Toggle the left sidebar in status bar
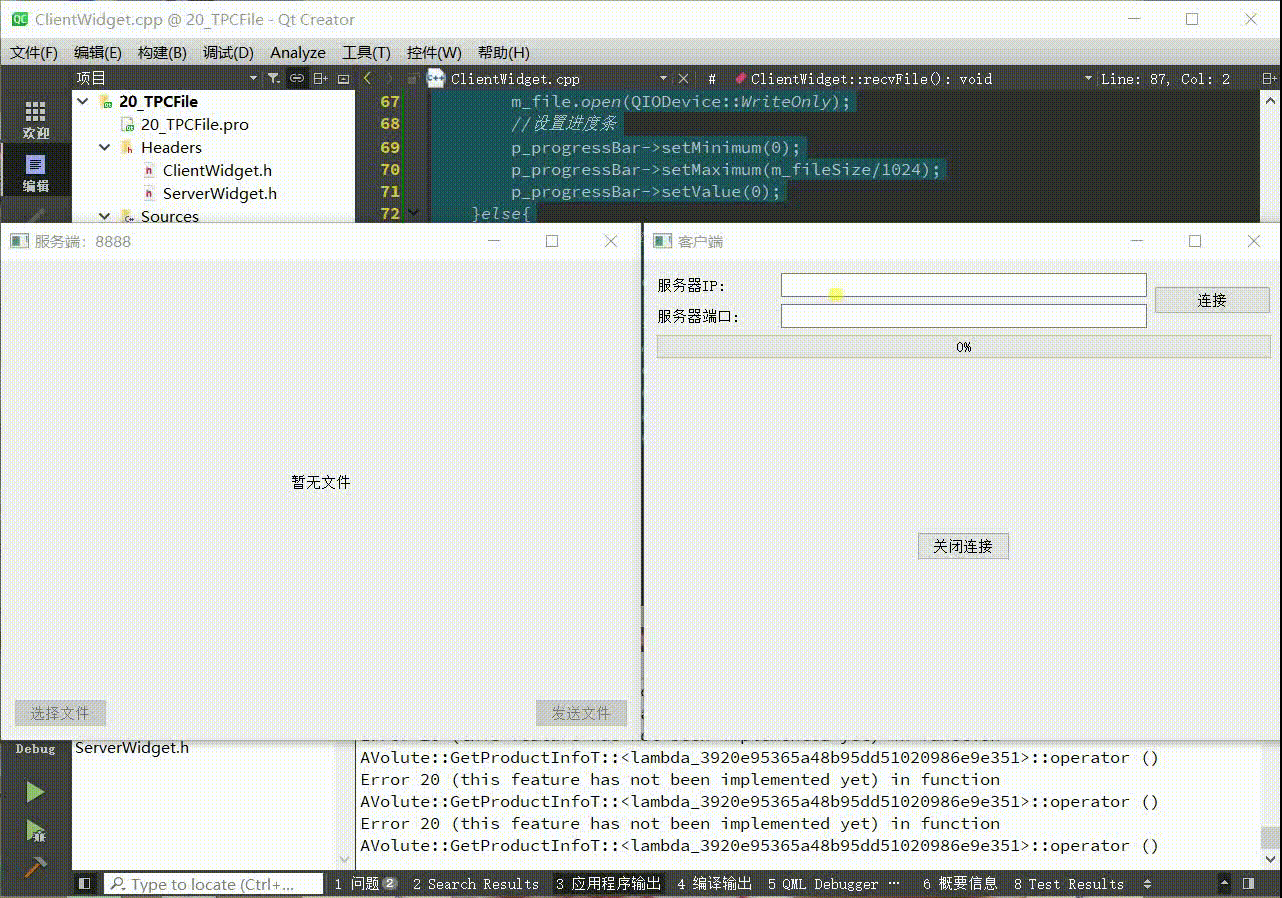The height and width of the screenshot is (898, 1282). [85, 884]
